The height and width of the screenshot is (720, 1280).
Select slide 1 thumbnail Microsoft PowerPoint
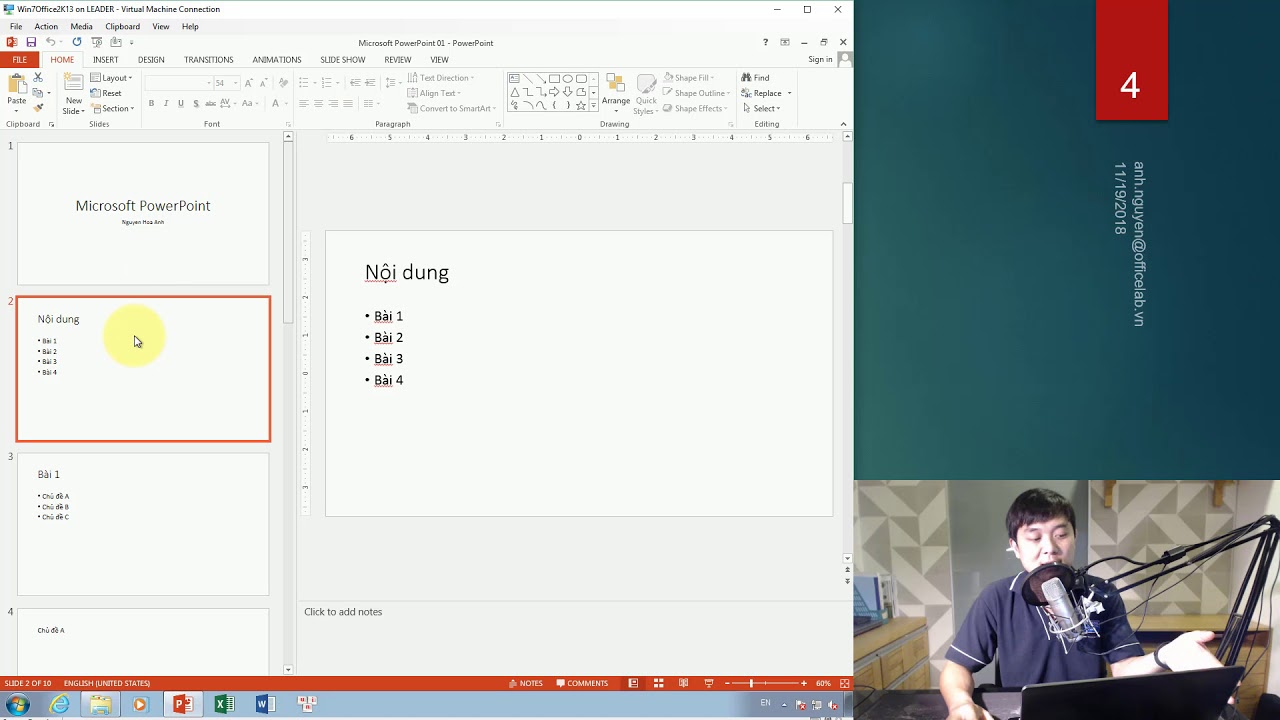tap(143, 213)
